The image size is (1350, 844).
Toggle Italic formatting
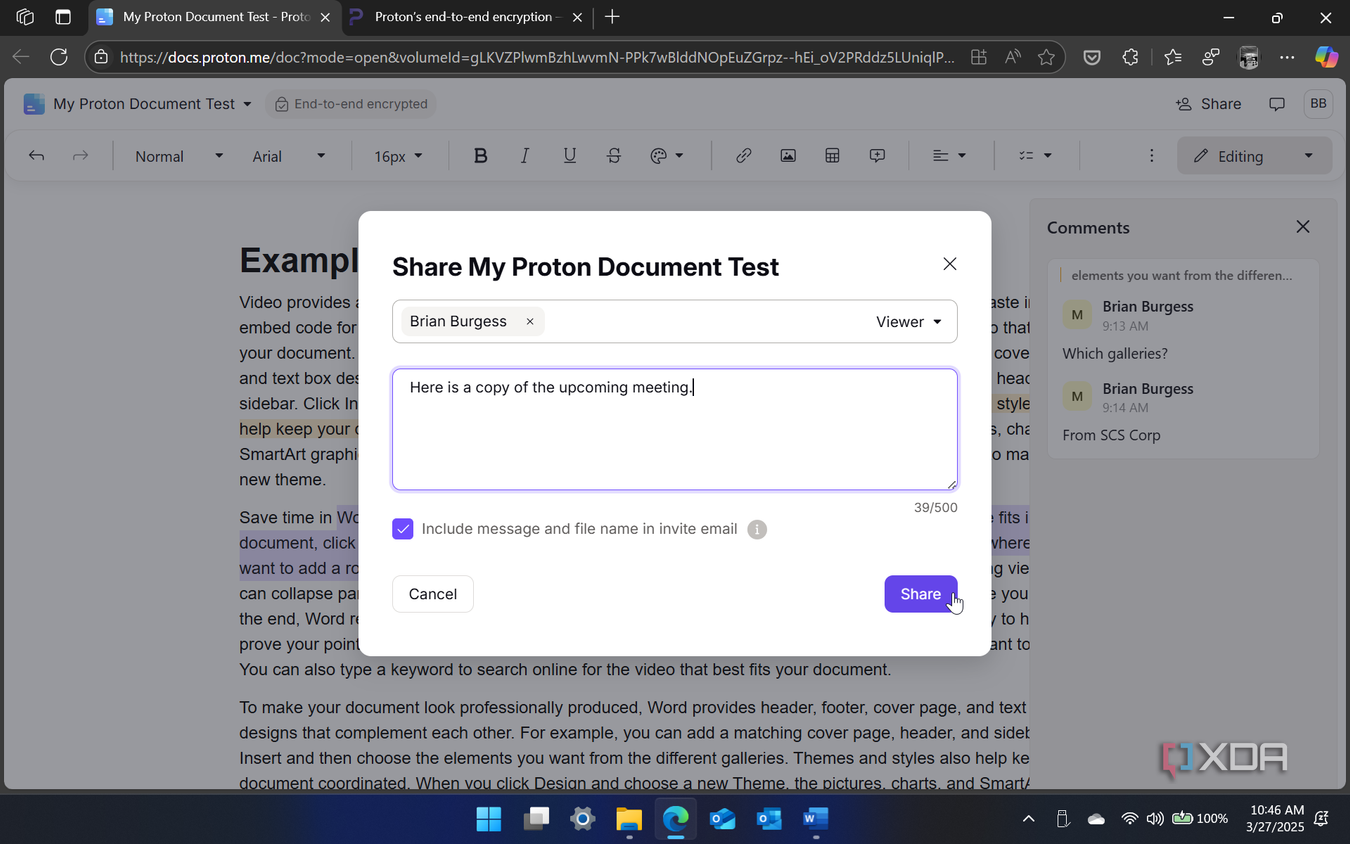[x=525, y=156]
